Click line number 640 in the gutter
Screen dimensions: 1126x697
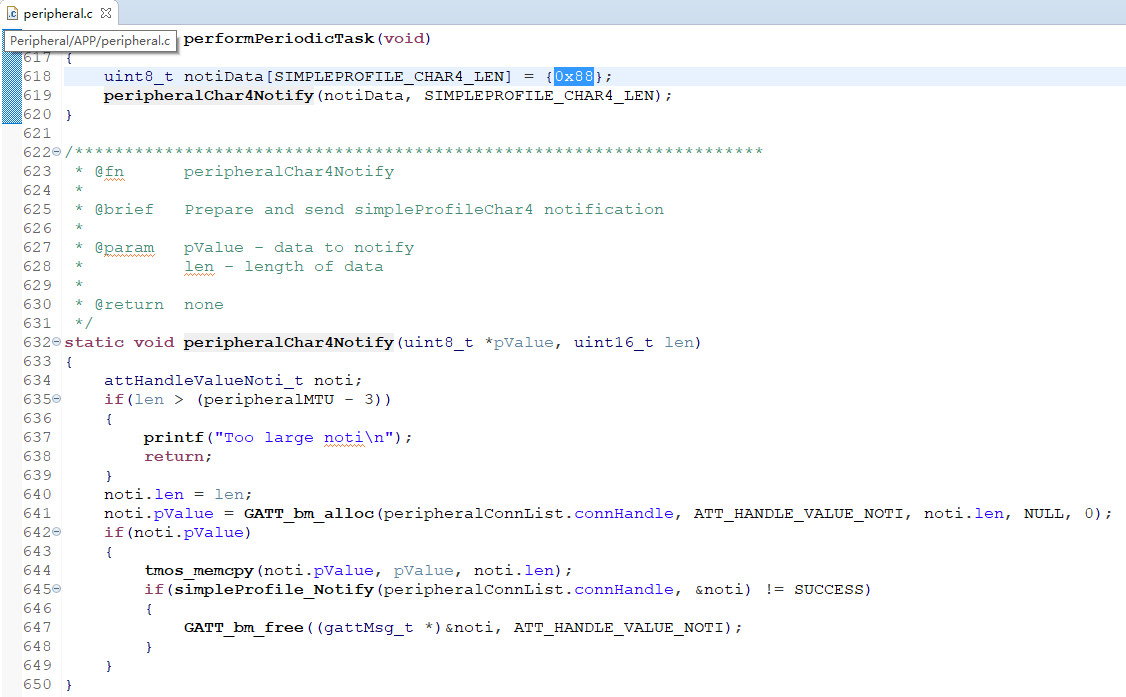point(37,494)
